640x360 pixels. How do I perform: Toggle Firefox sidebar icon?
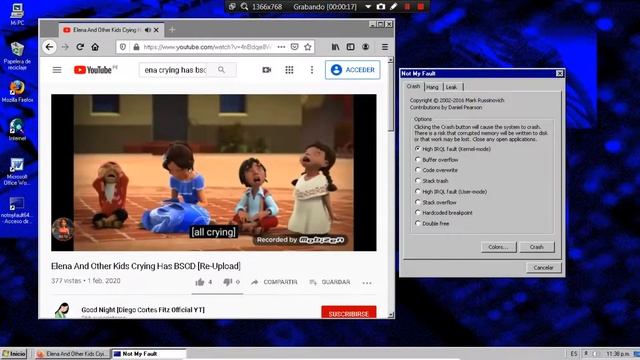(x=350, y=47)
